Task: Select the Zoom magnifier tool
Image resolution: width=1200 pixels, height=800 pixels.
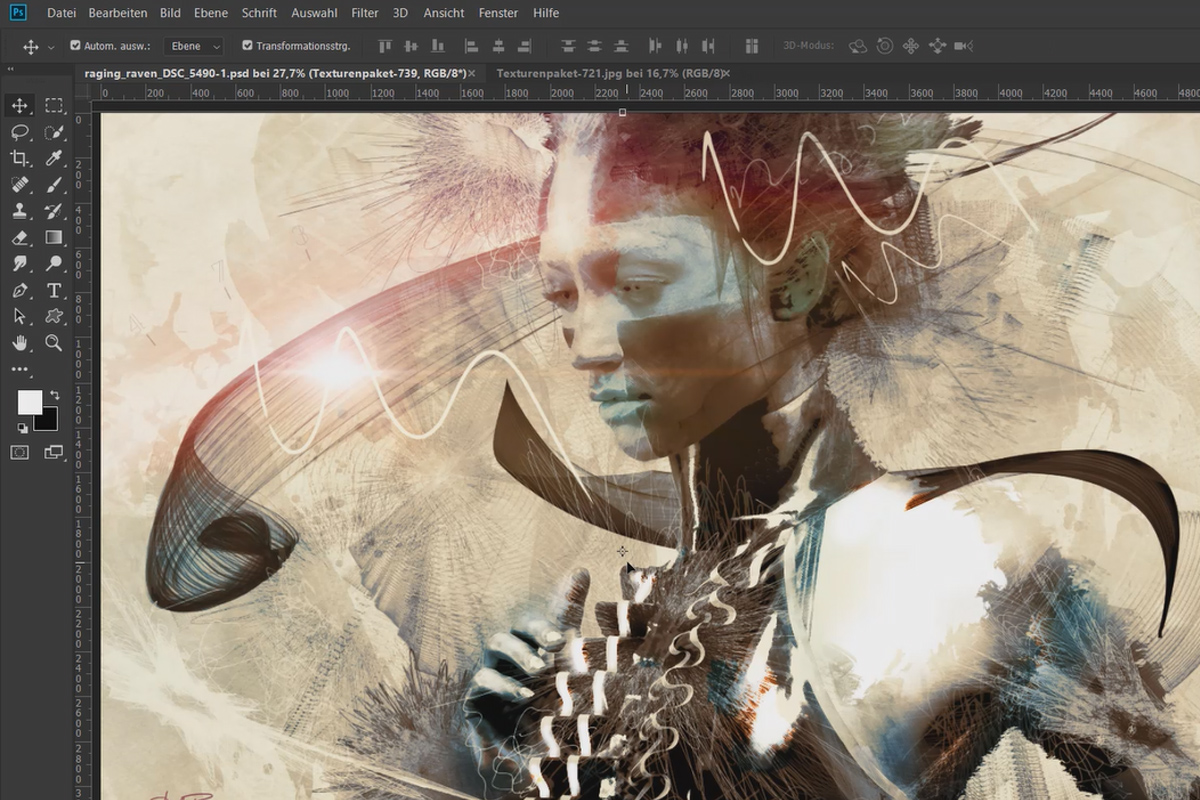Action: coord(54,343)
